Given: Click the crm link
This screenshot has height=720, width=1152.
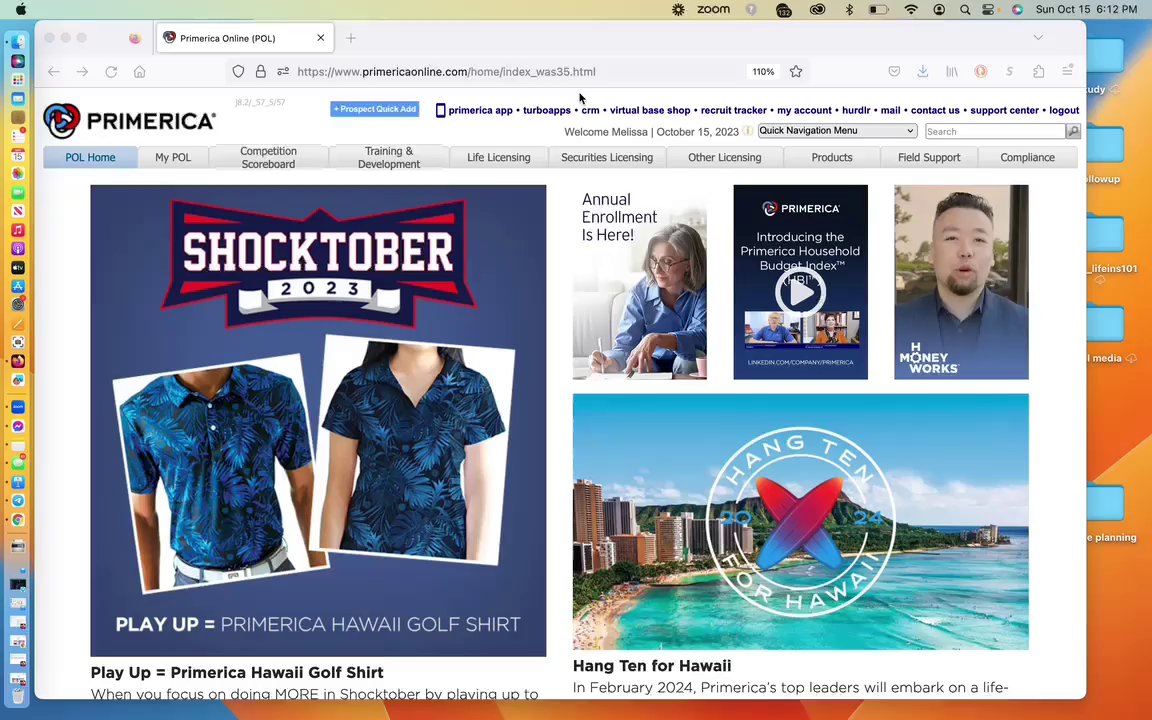Looking at the screenshot, I should 590,110.
